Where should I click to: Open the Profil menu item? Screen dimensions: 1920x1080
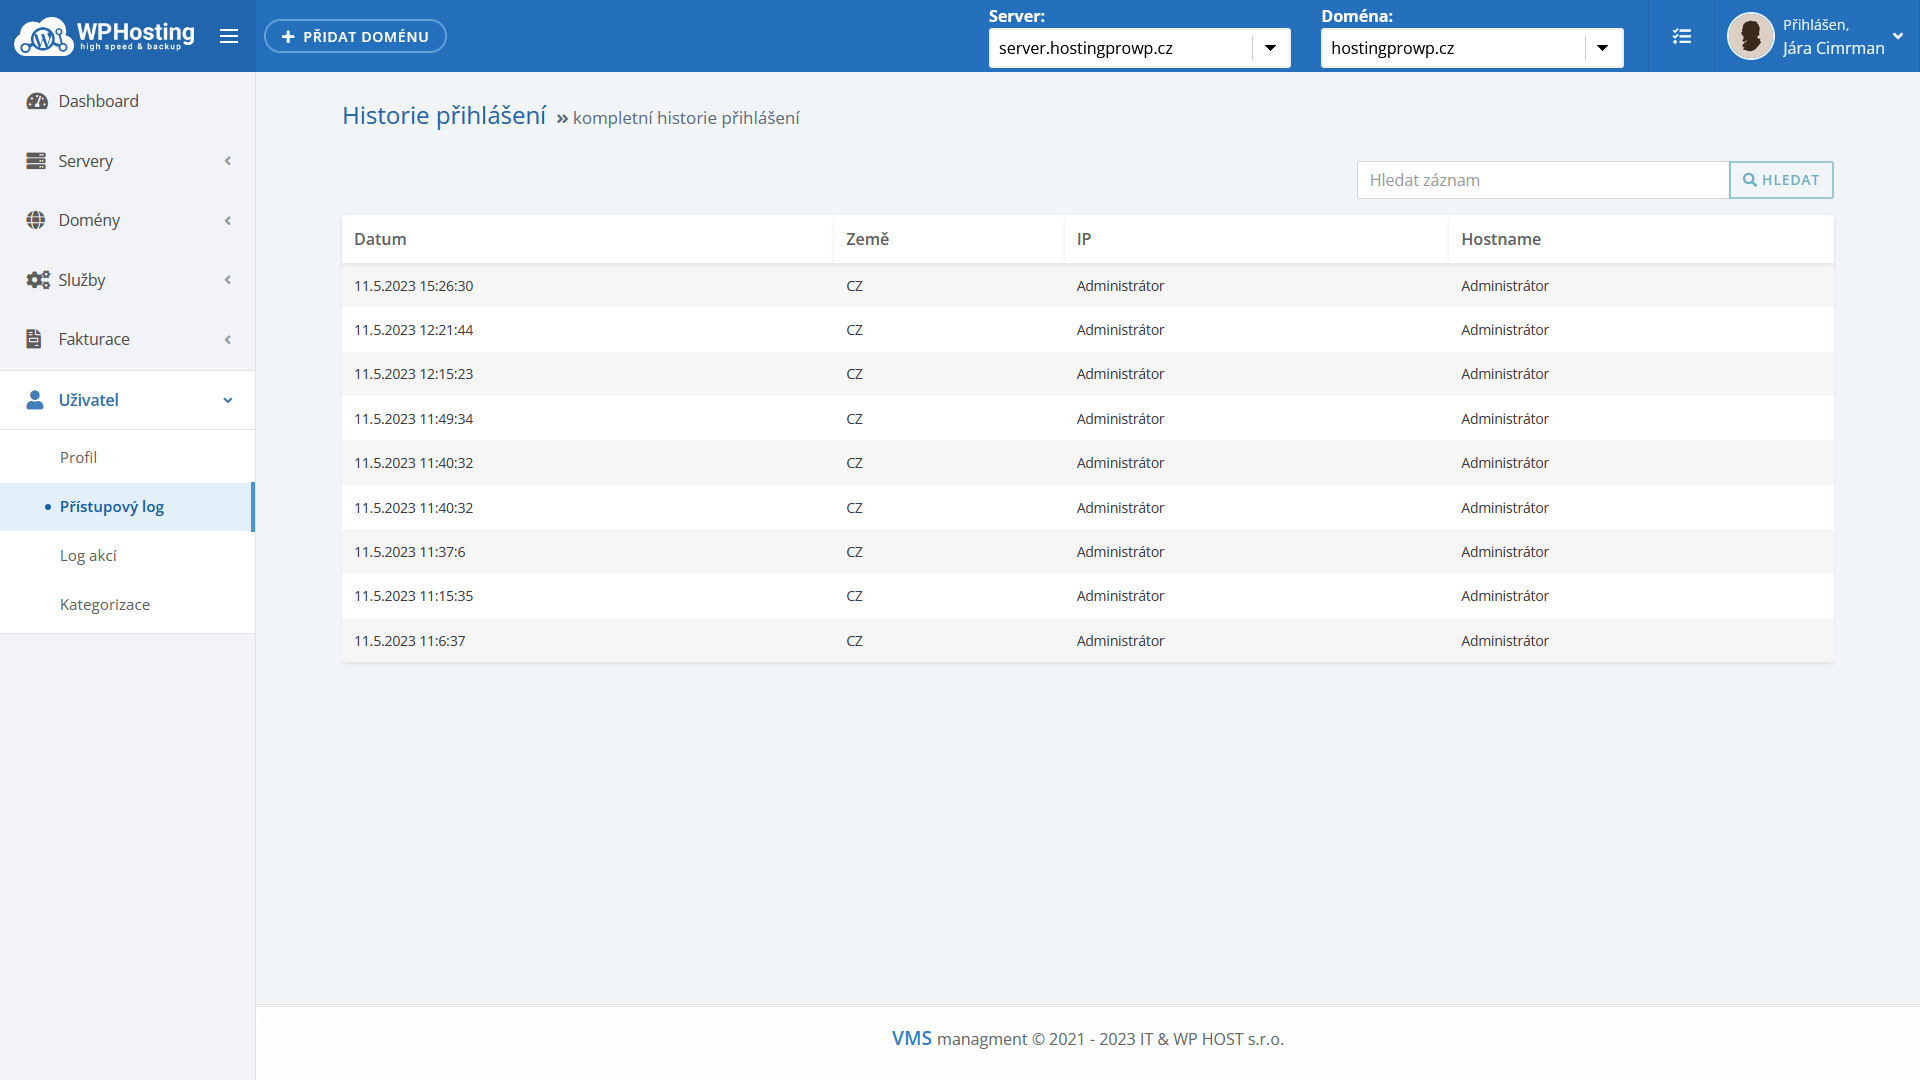[x=78, y=457]
